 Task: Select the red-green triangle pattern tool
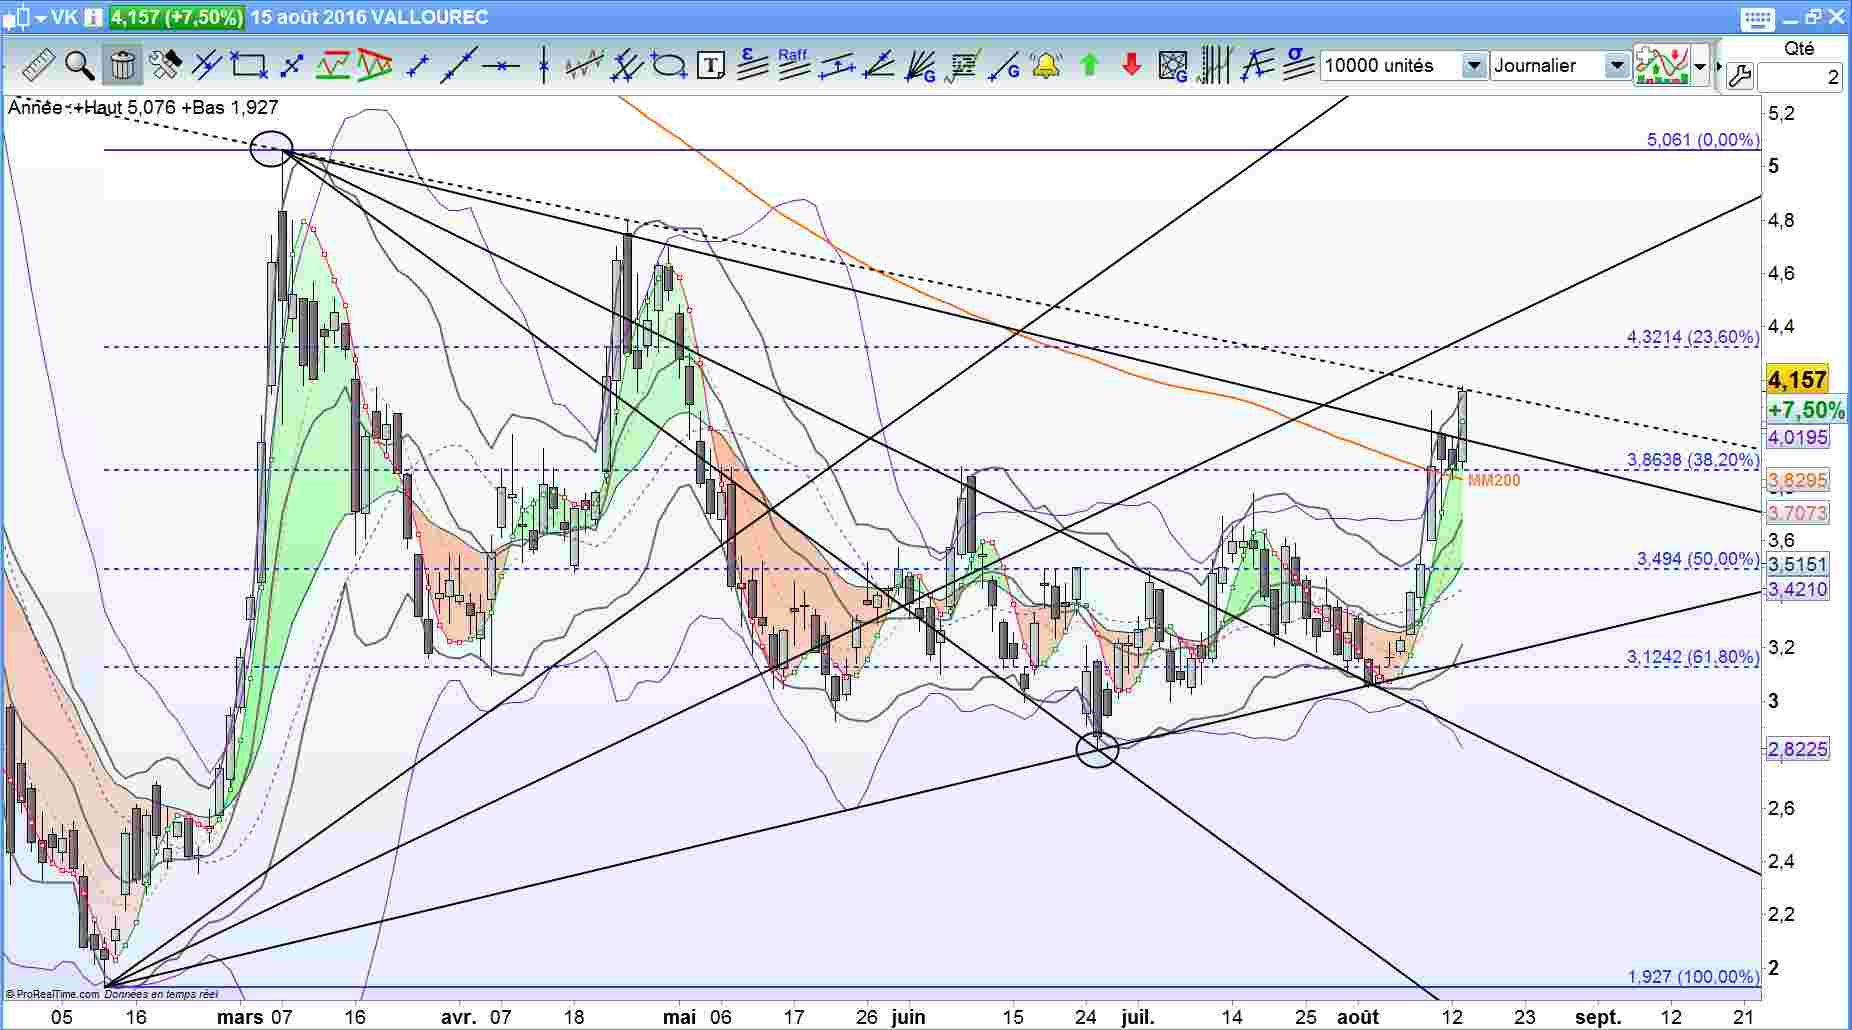(375, 66)
